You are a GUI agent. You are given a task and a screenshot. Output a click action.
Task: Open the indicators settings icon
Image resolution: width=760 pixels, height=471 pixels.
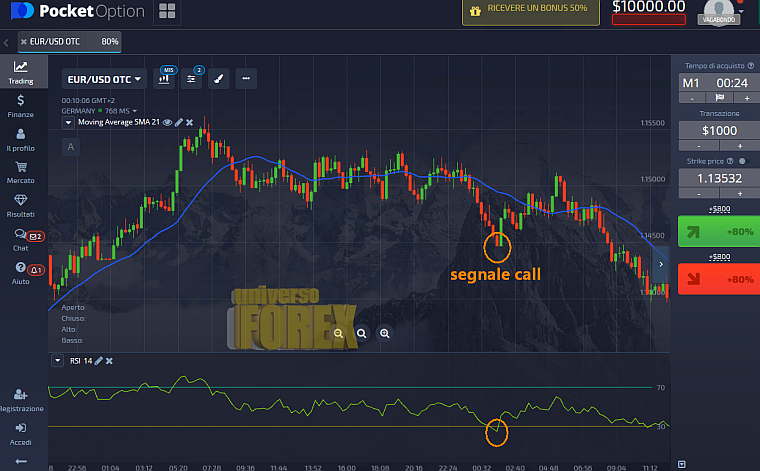(193, 79)
